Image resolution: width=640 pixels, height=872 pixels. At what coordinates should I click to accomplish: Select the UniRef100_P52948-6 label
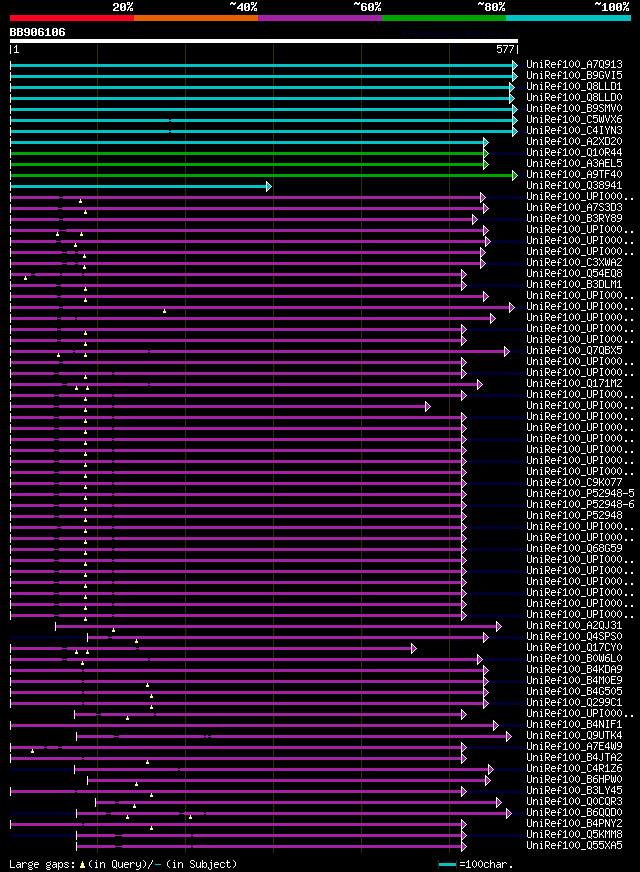[581, 504]
